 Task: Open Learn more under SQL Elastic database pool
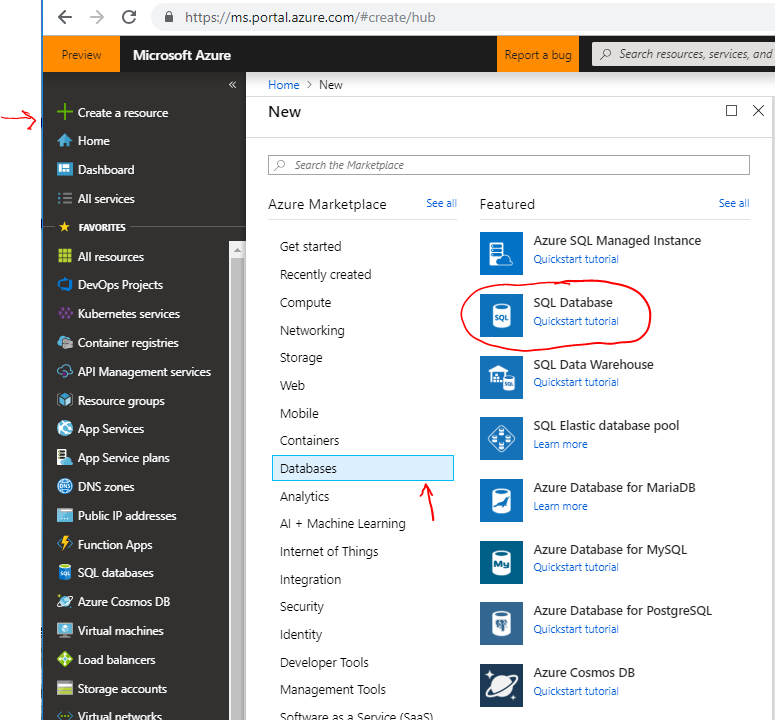560,444
